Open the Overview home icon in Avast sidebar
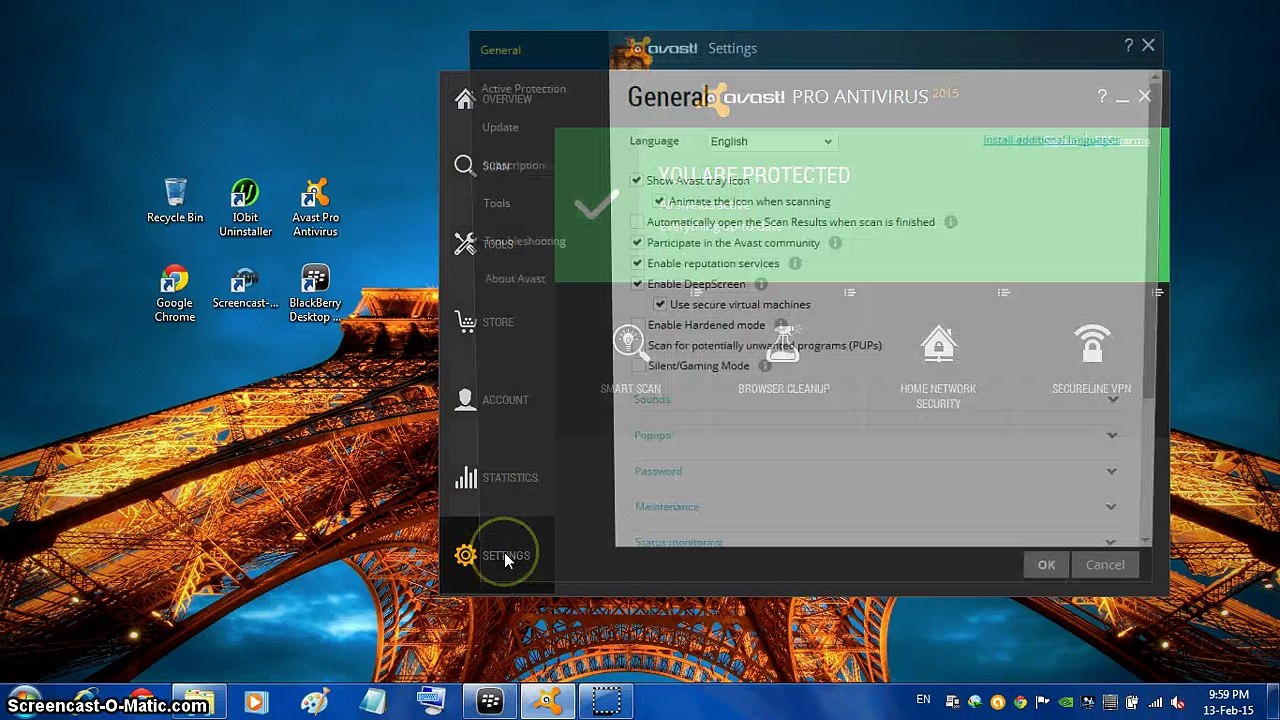The width and height of the screenshot is (1280, 720). point(464,99)
